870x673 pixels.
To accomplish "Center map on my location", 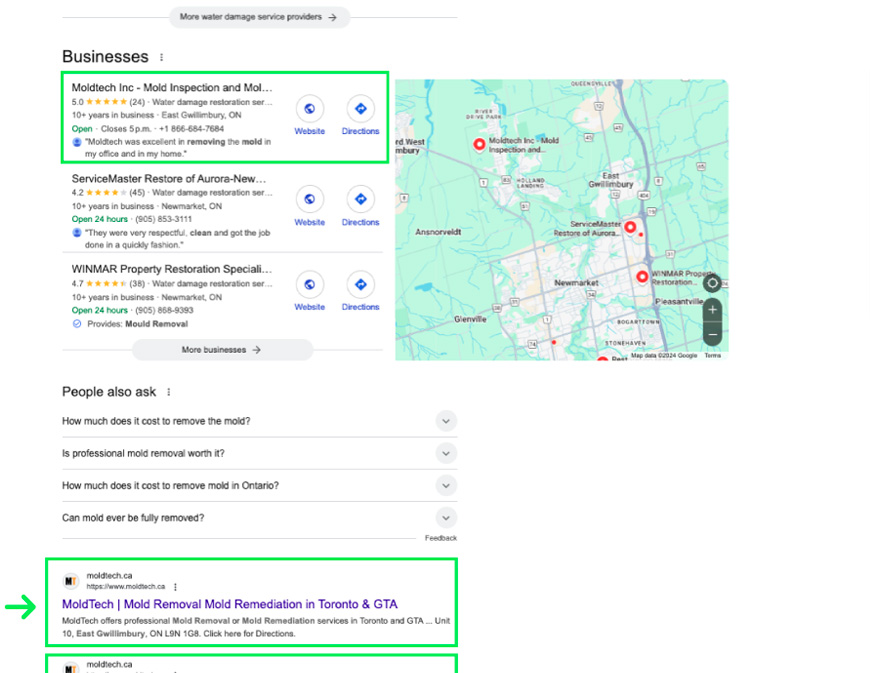I will point(712,283).
